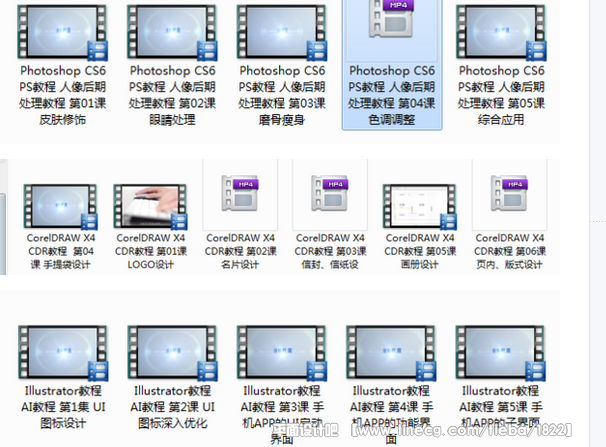Image resolution: width=606 pixels, height=447 pixels.
Task: Select Photoshop CS6 第05课 综合应用 video icon
Action: pyautogui.click(x=501, y=32)
